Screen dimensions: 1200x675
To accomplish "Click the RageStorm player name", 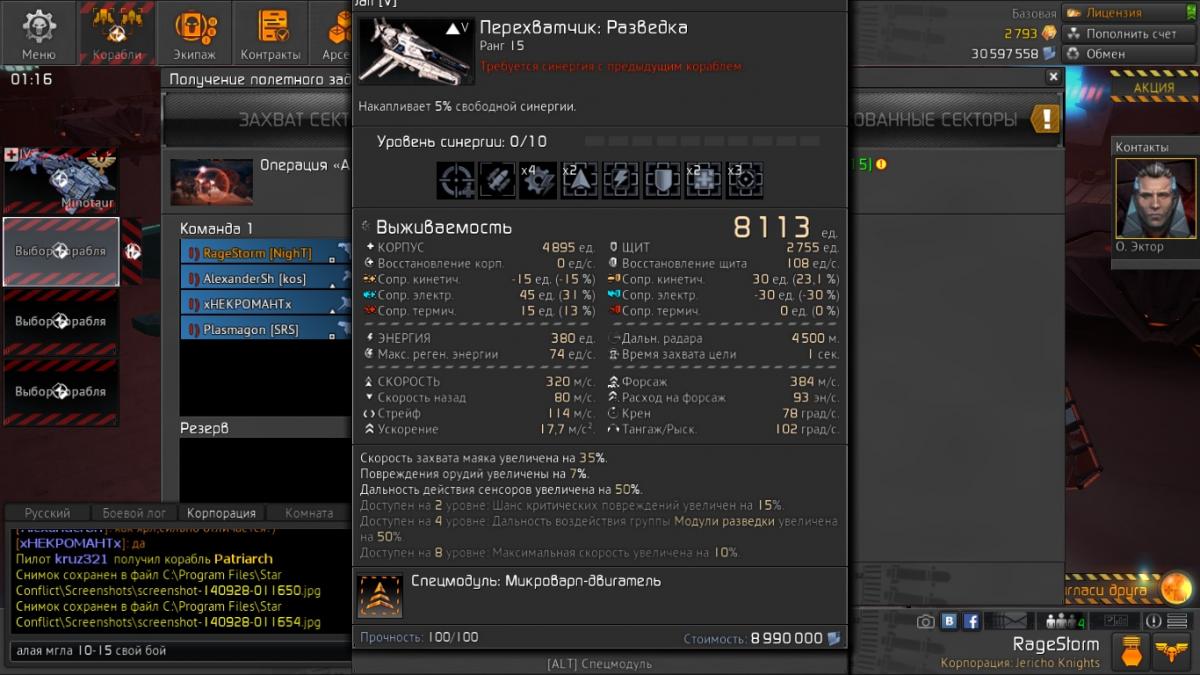I will coord(1056,644).
